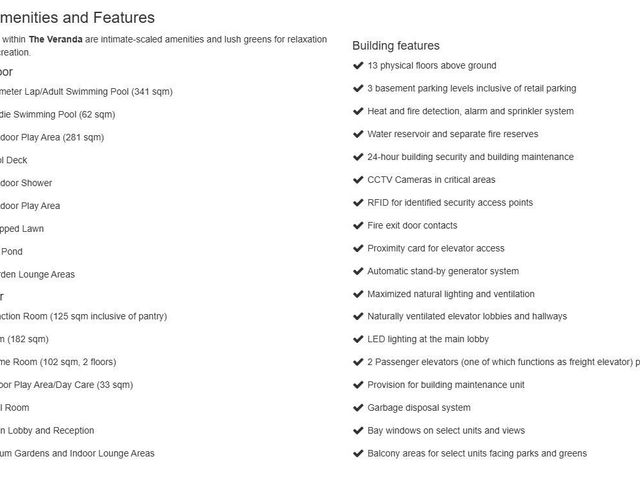Click checkmark next to Garbage disposal system
This screenshot has height=480, width=640.
click(358, 408)
